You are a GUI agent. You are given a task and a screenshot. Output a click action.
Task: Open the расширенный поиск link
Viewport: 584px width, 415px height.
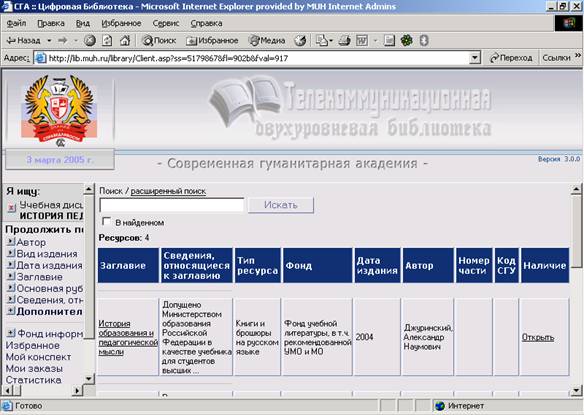pos(168,191)
